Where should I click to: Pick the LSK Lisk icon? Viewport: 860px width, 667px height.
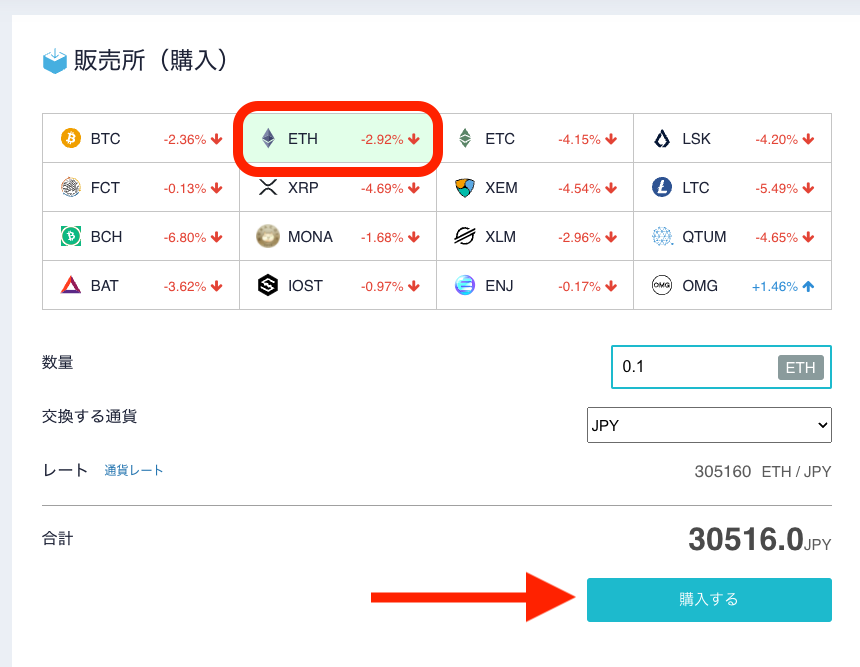click(662, 138)
